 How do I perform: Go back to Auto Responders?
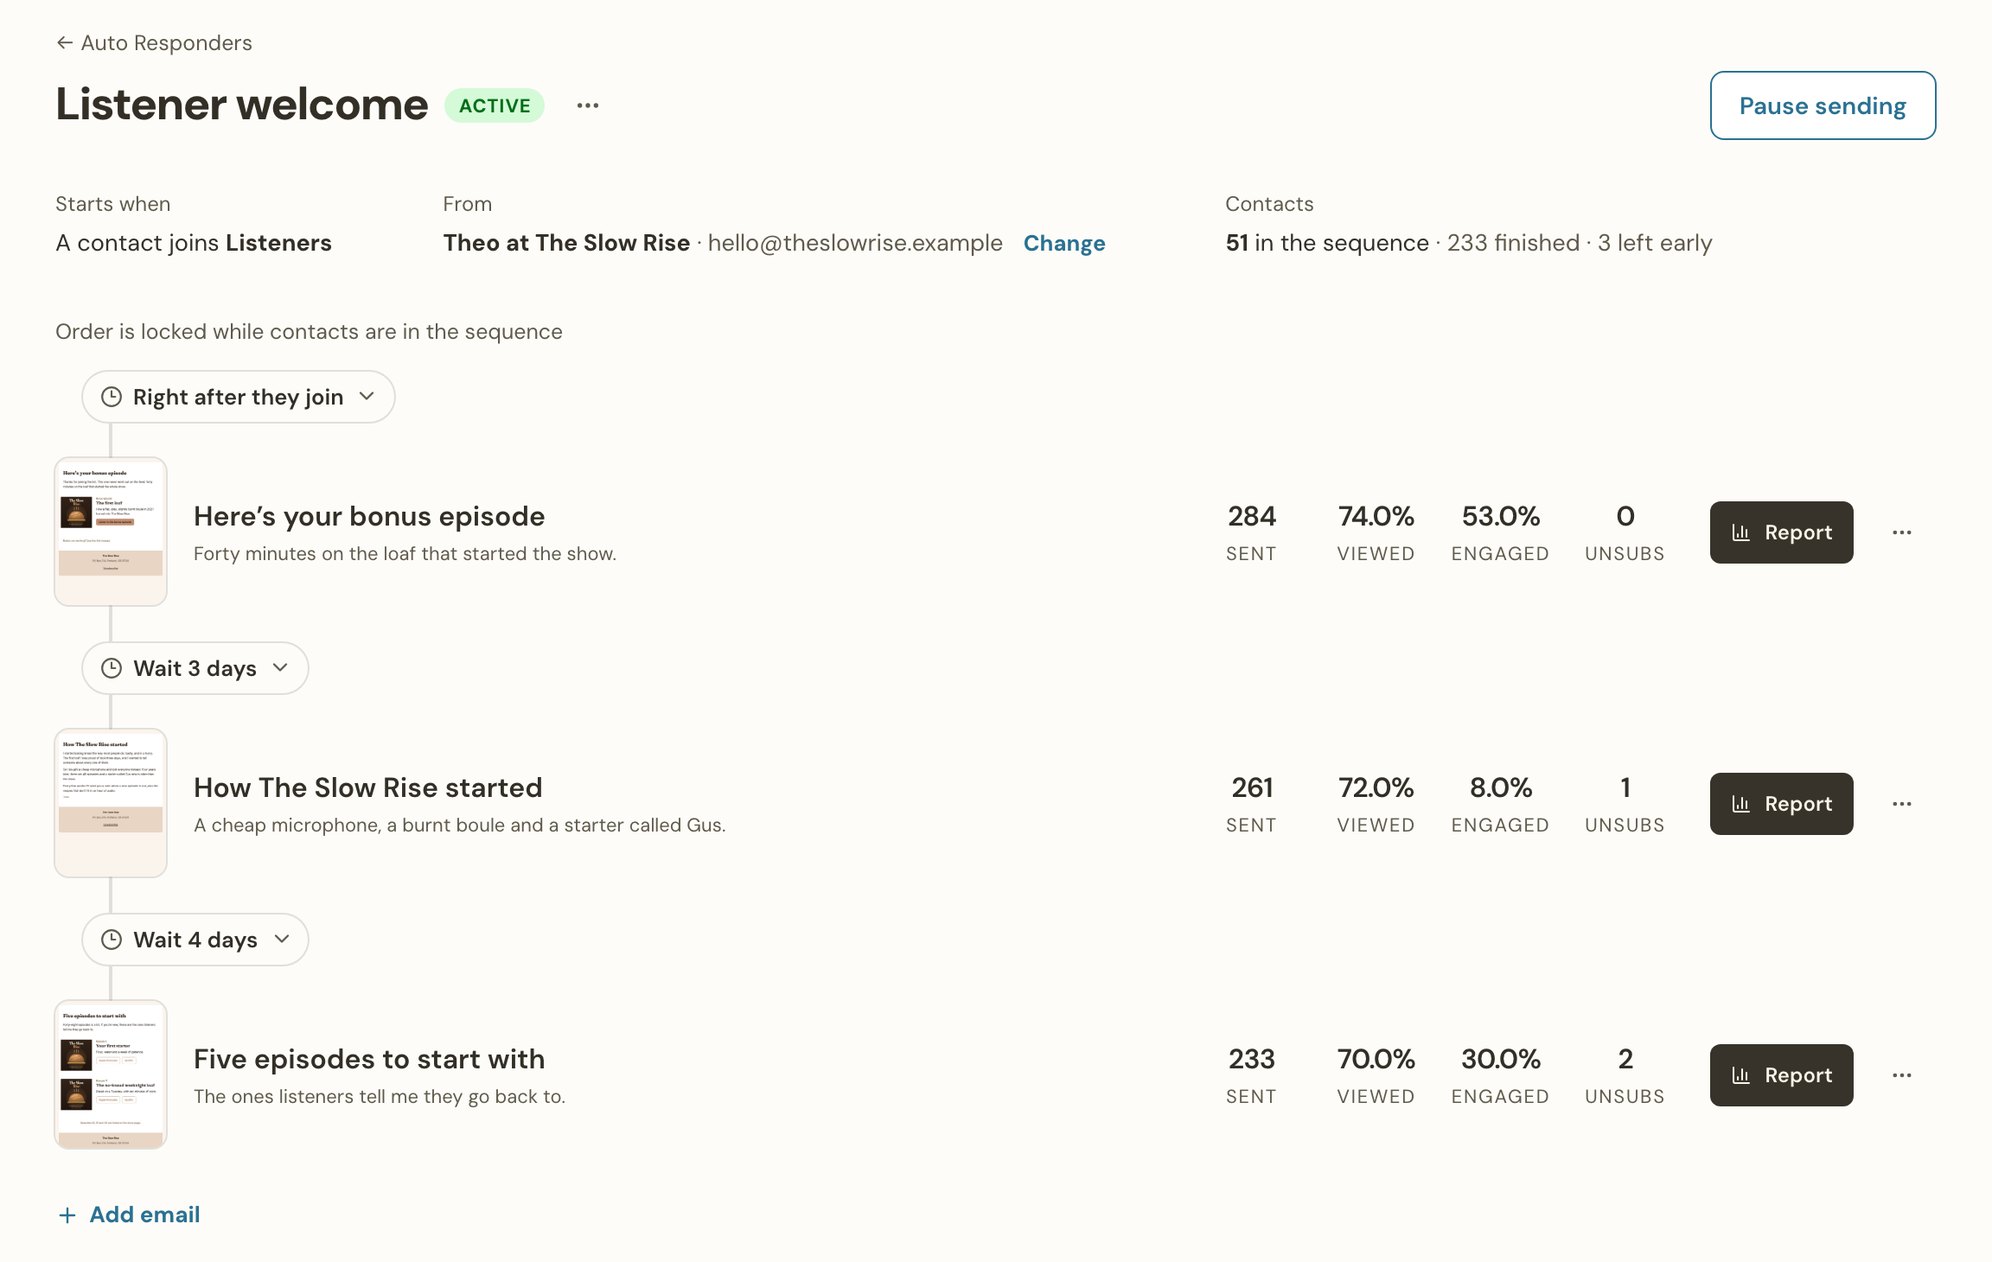click(x=154, y=43)
